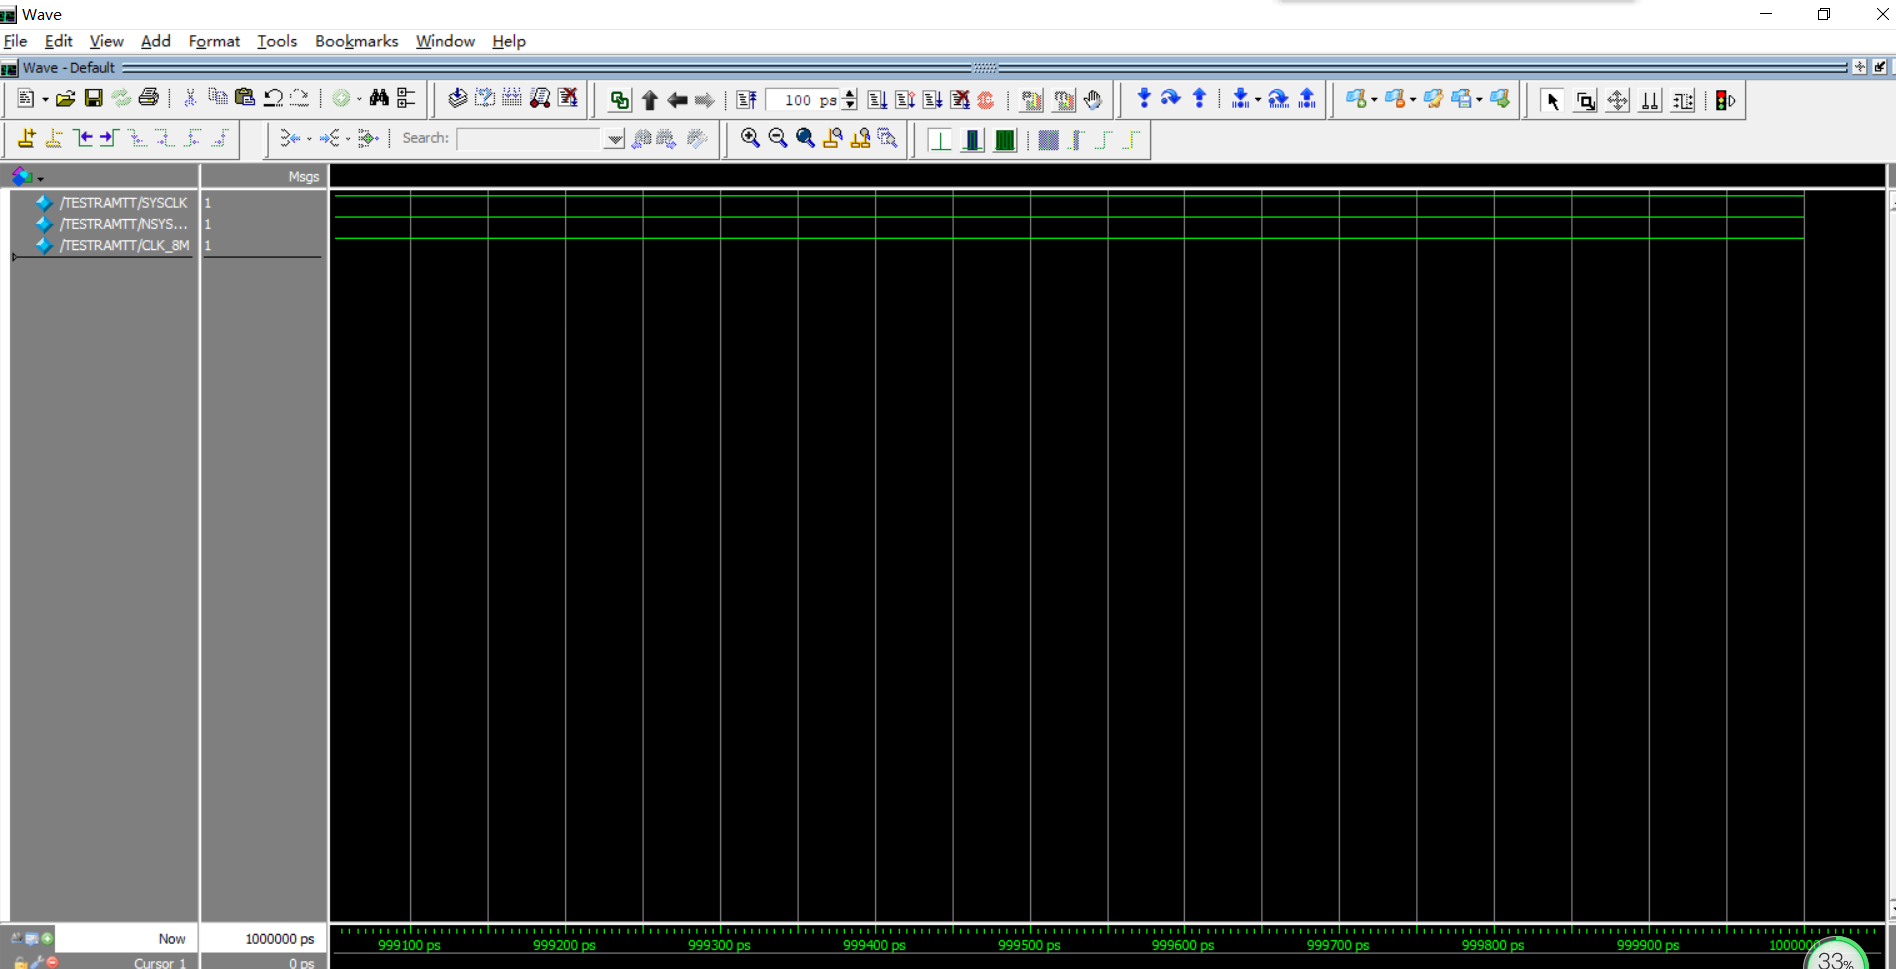Expand the New document dropdown arrow
Image resolution: width=1896 pixels, height=969 pixels.
pyautogui.click(x=44, y=98)
